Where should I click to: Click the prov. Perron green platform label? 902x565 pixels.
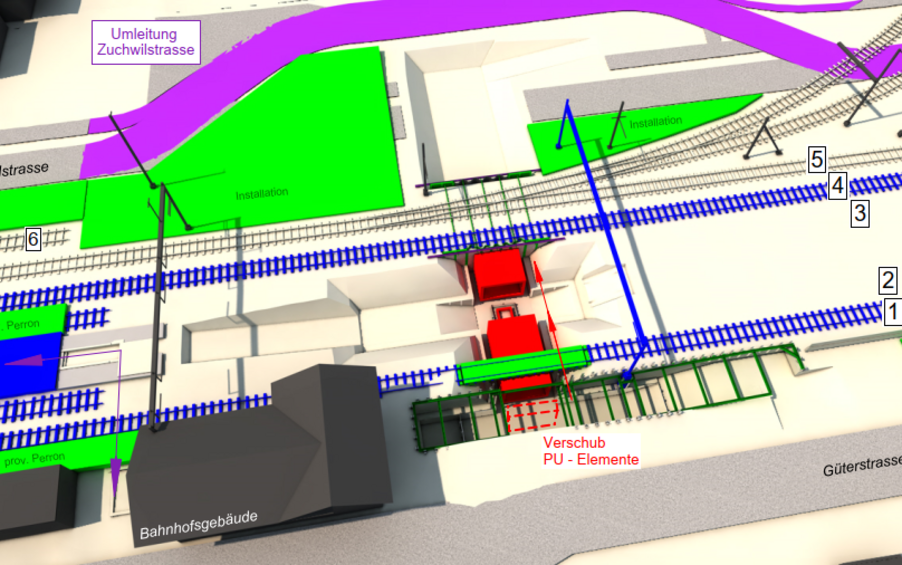tap(35, 459)
